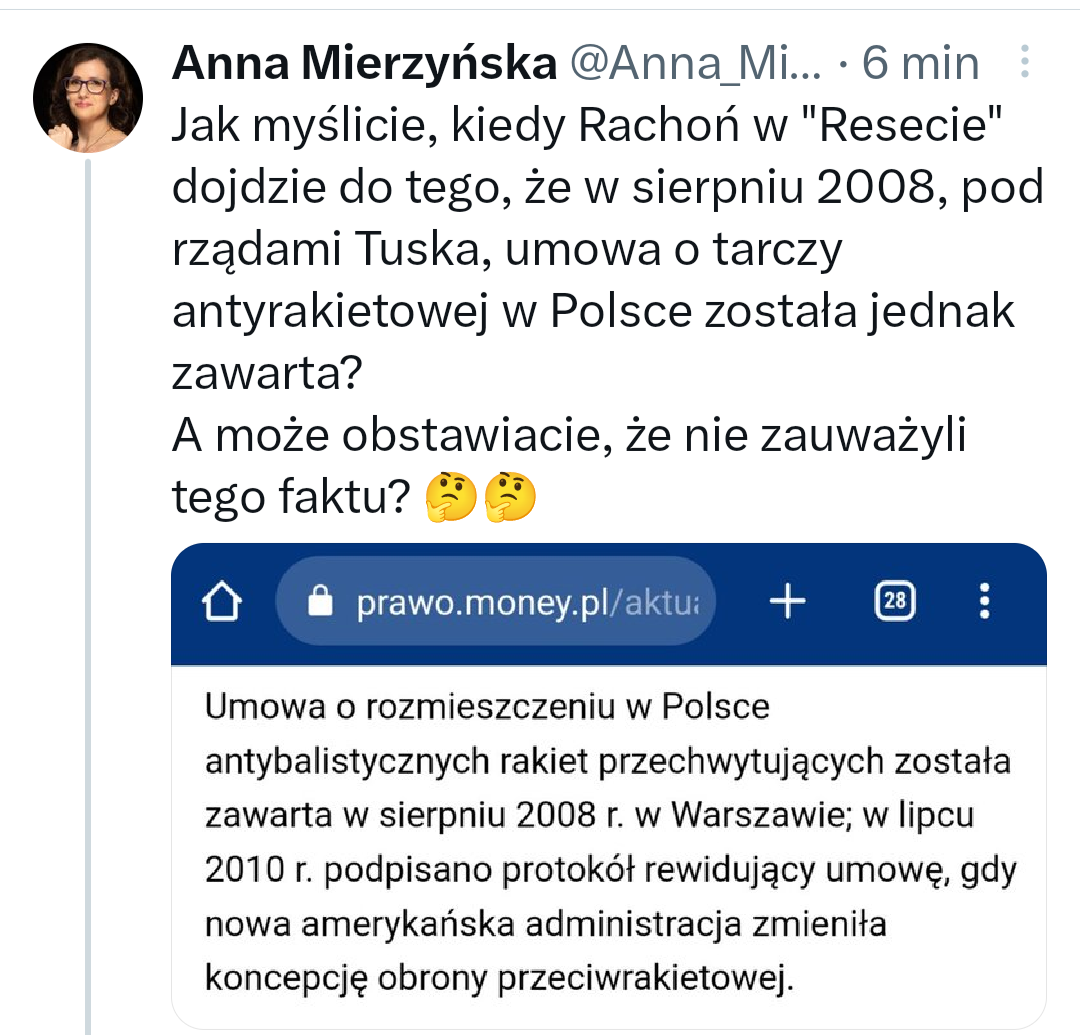Open the browser's three-dot overflow menu
The width and height of the screenshot is (1080, 1035).
[x=985, y=602]
